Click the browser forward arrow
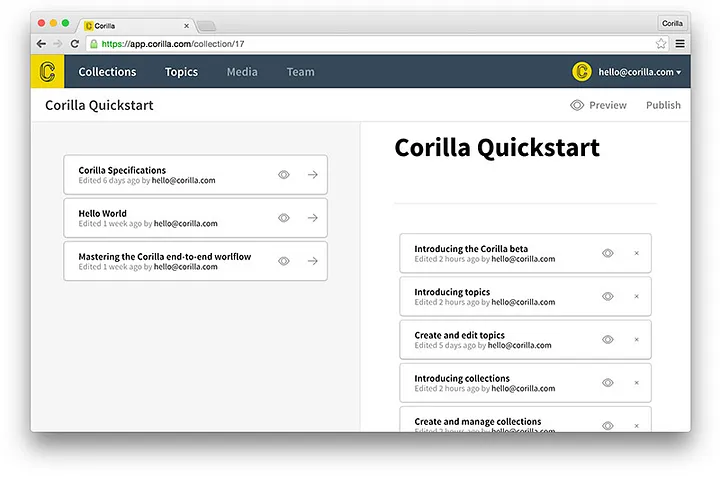This screenshot has width=720, height=480. tap(58, 44)
